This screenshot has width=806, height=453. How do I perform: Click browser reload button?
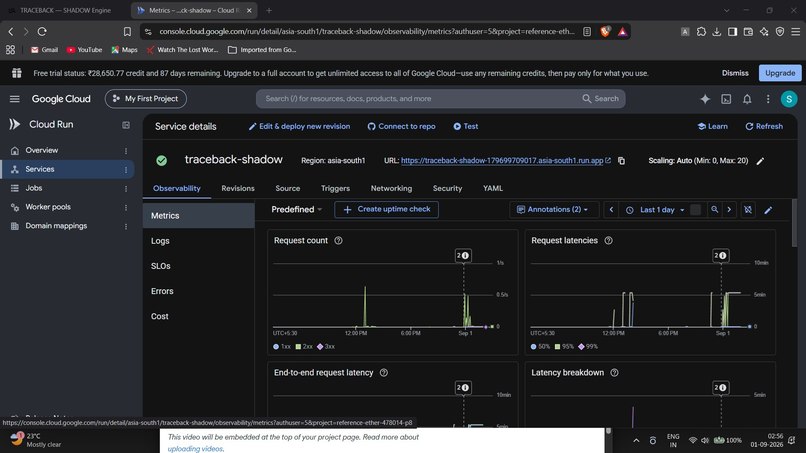tap(42, 31)
